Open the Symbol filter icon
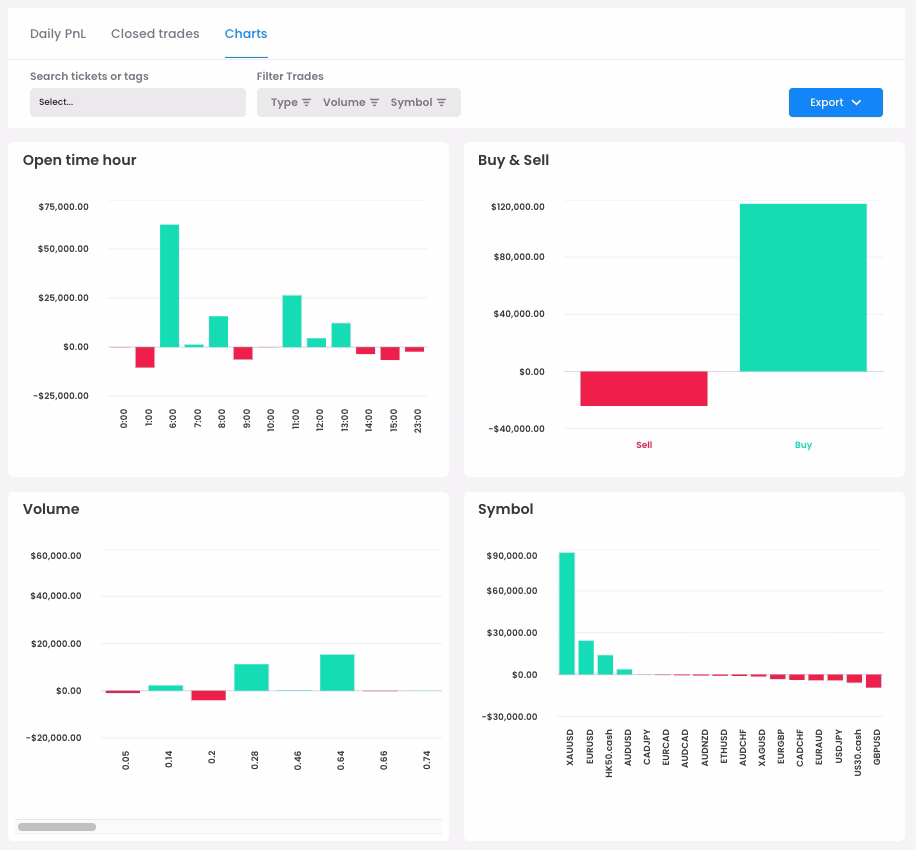 click(442, 102)
